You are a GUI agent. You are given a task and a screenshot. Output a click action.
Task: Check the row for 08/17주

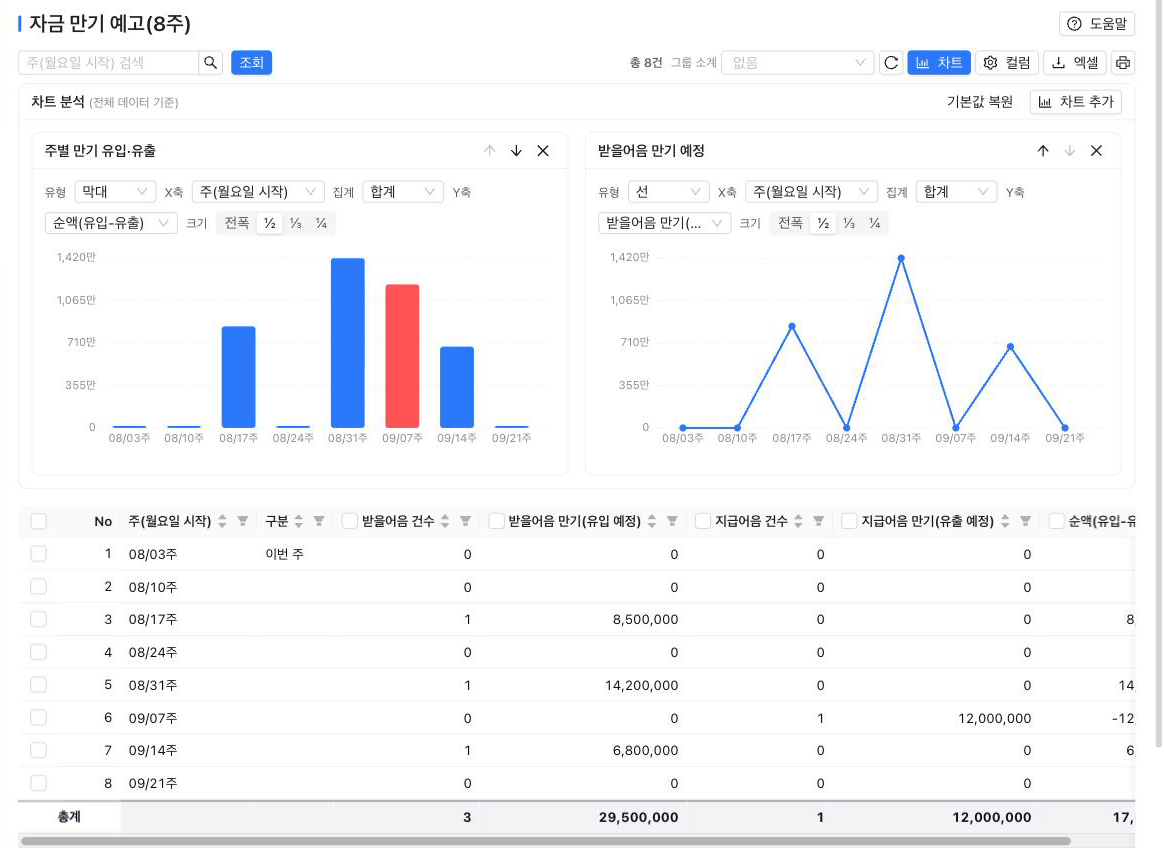coord(39,619)
